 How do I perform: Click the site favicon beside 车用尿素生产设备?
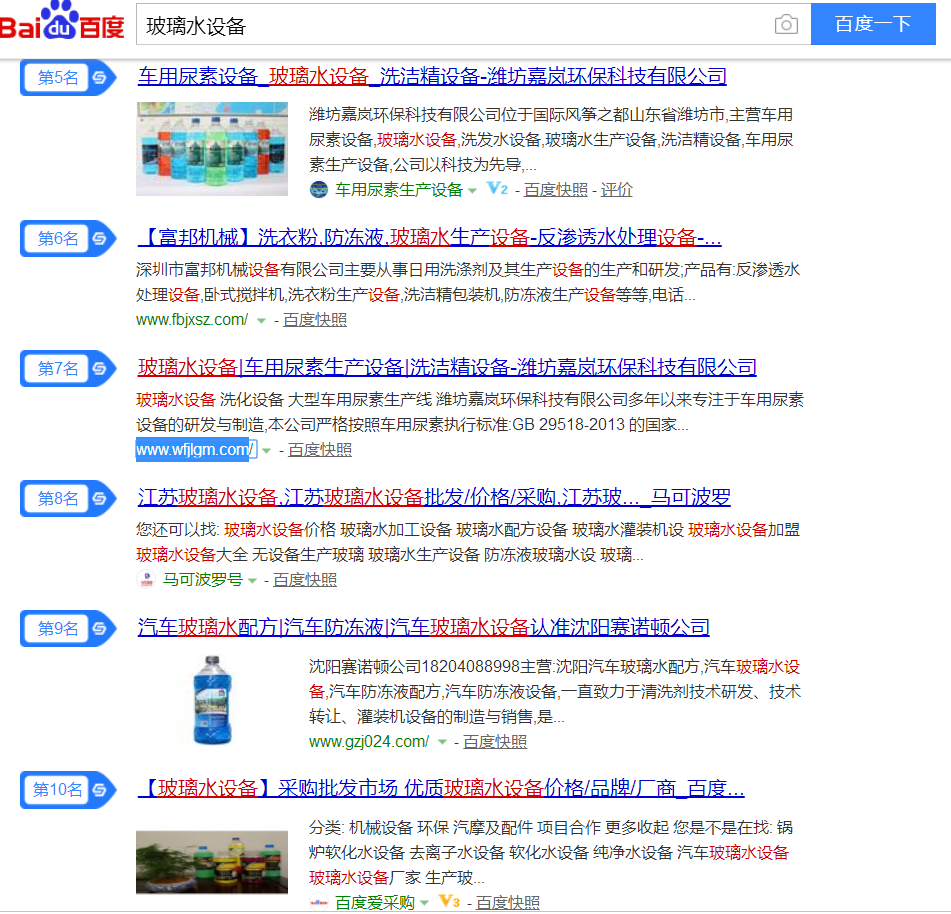[318, 190]
